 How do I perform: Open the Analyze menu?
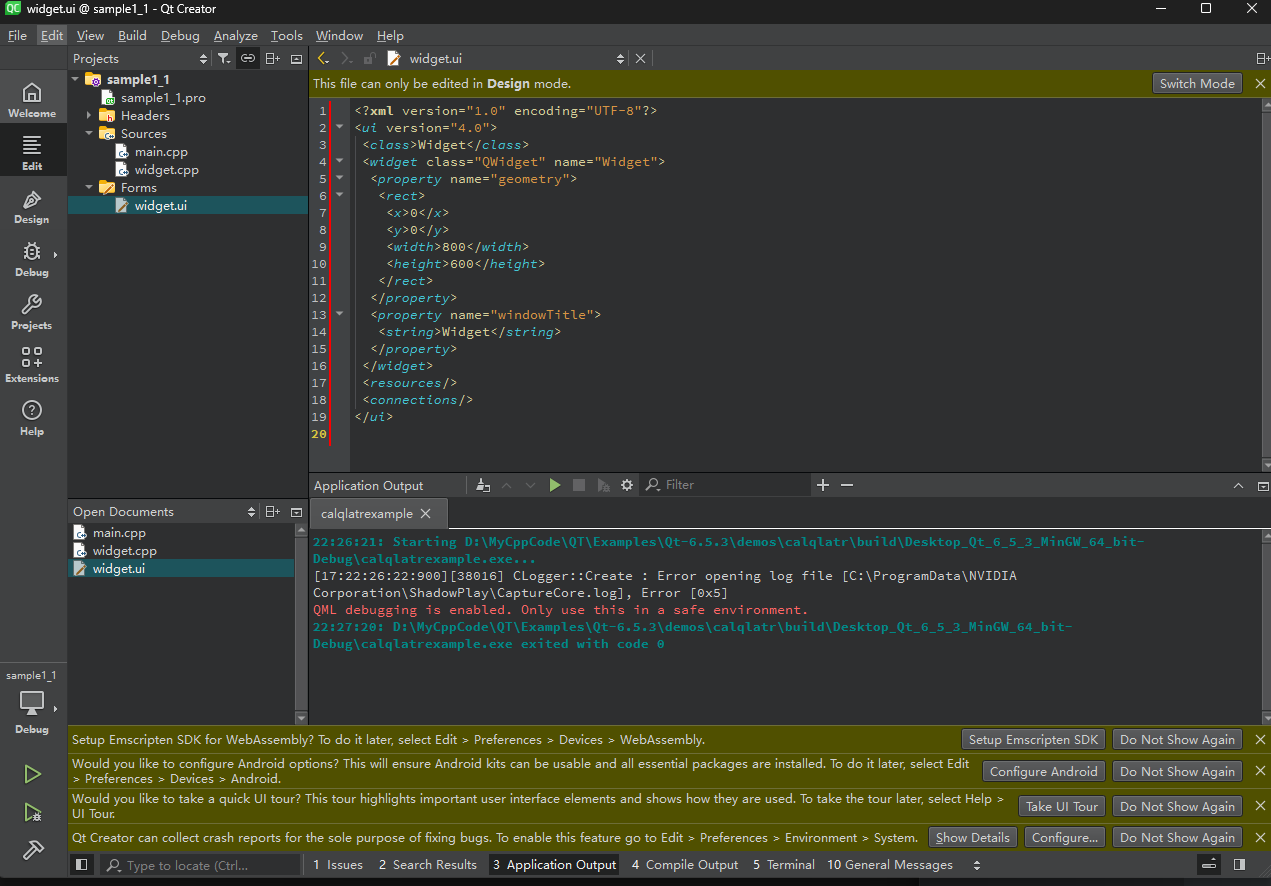(x=235, y=36)
